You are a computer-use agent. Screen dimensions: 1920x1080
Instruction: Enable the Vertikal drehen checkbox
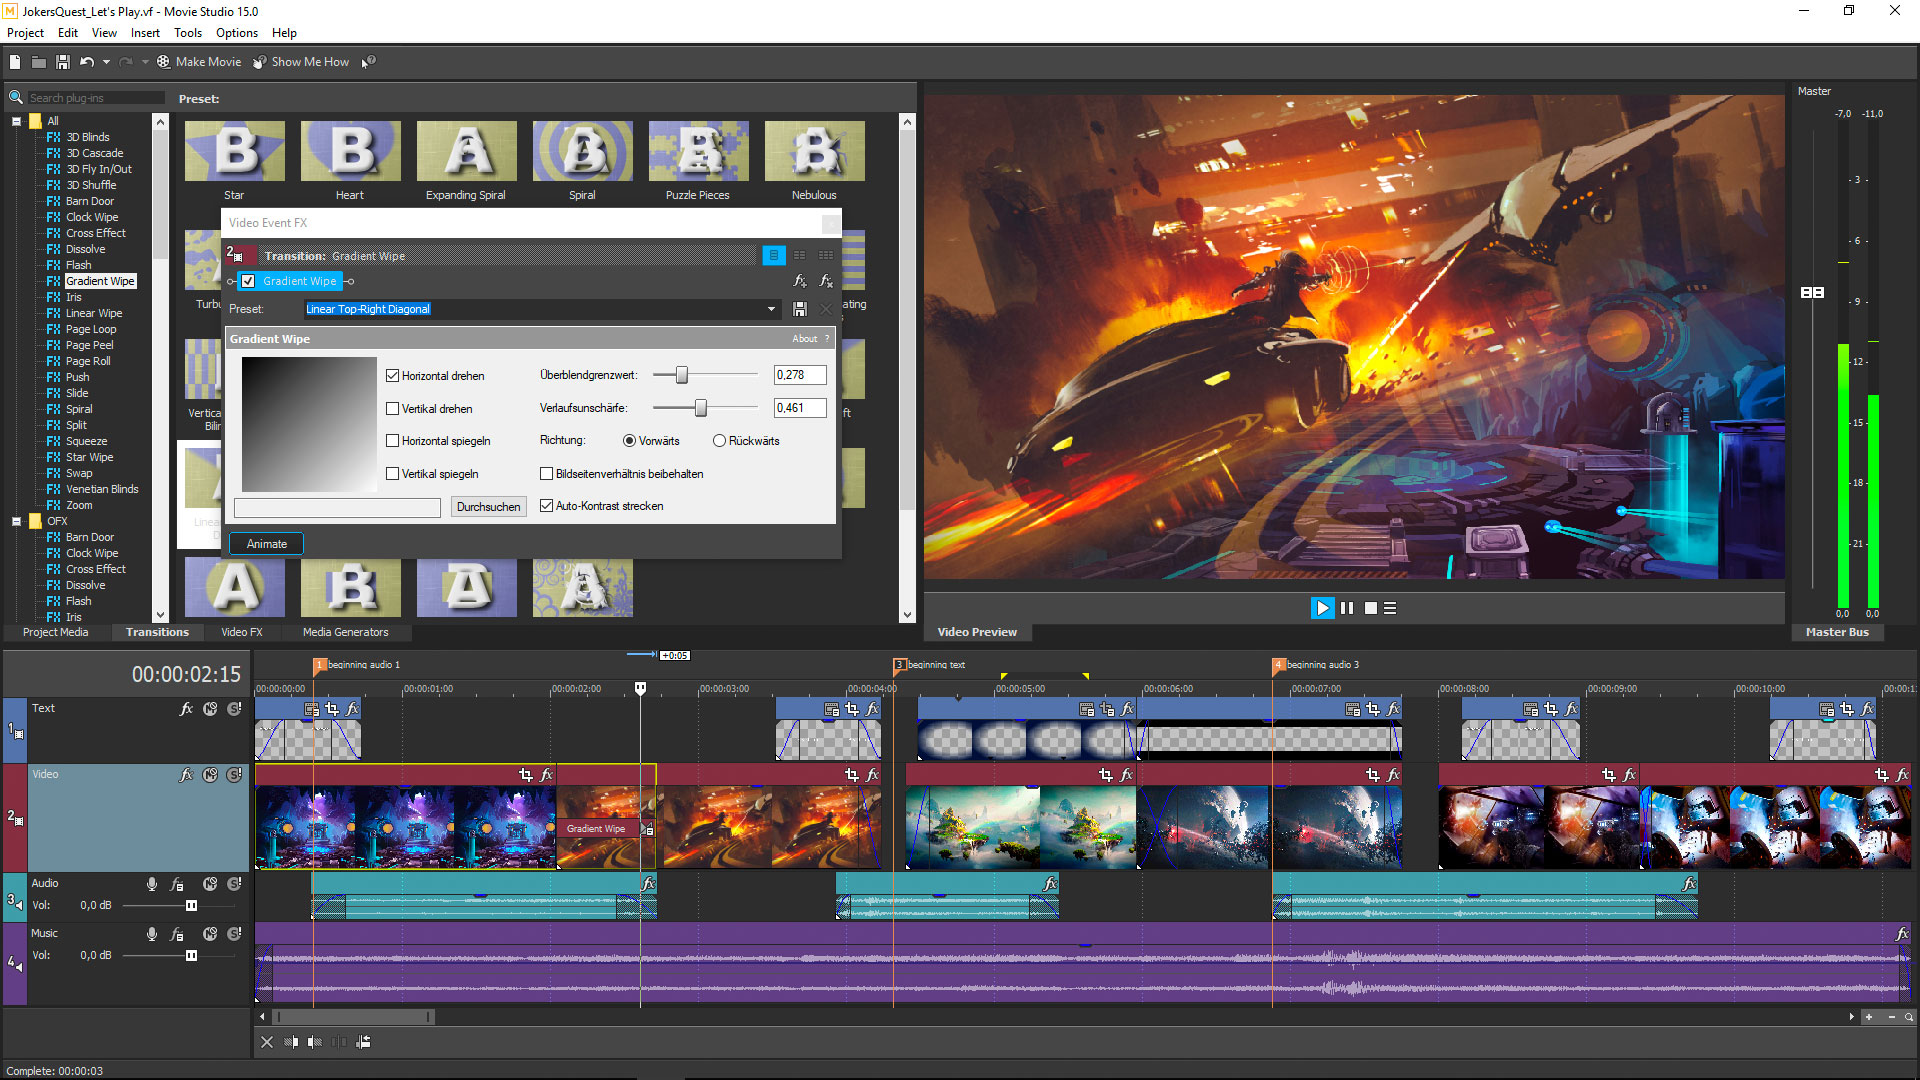(394, 408)
